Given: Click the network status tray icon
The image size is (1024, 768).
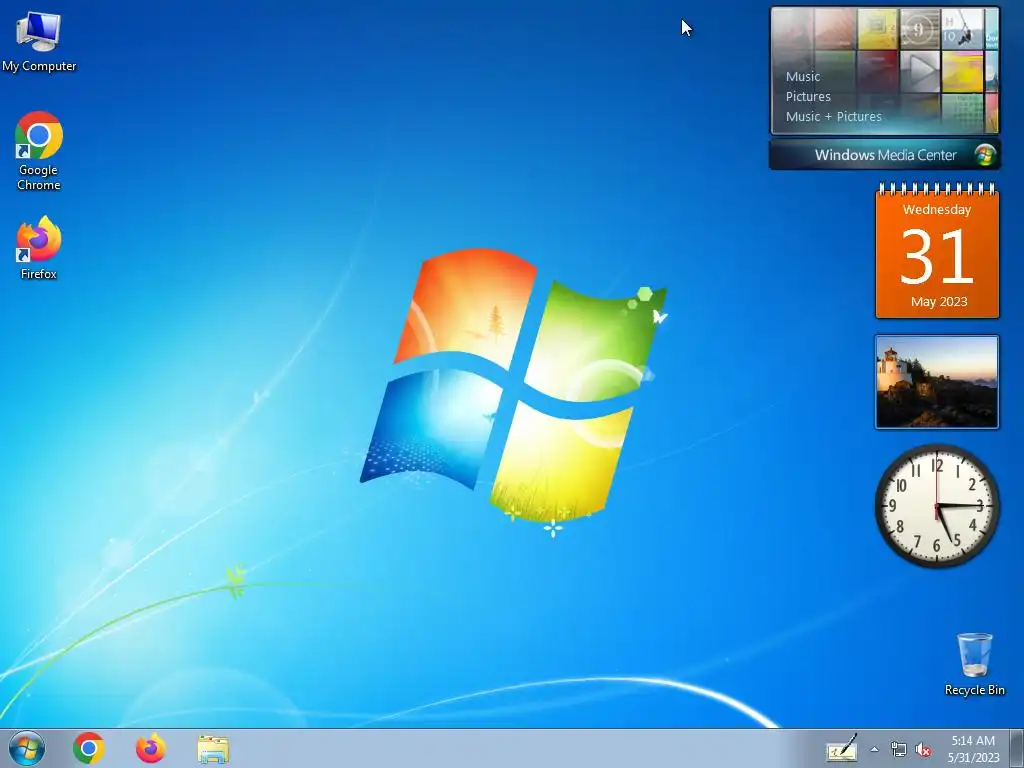Looking at the screenshot, I should (x=899, y=750).
